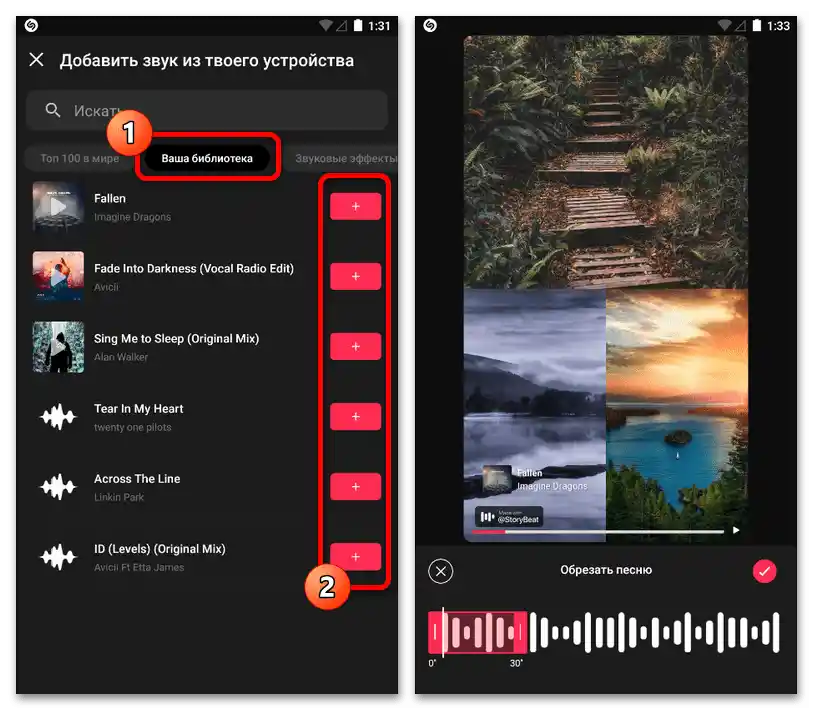Click the pink selected trim region on waveform
Screen dimensions: 813x710
pos(477,632)
